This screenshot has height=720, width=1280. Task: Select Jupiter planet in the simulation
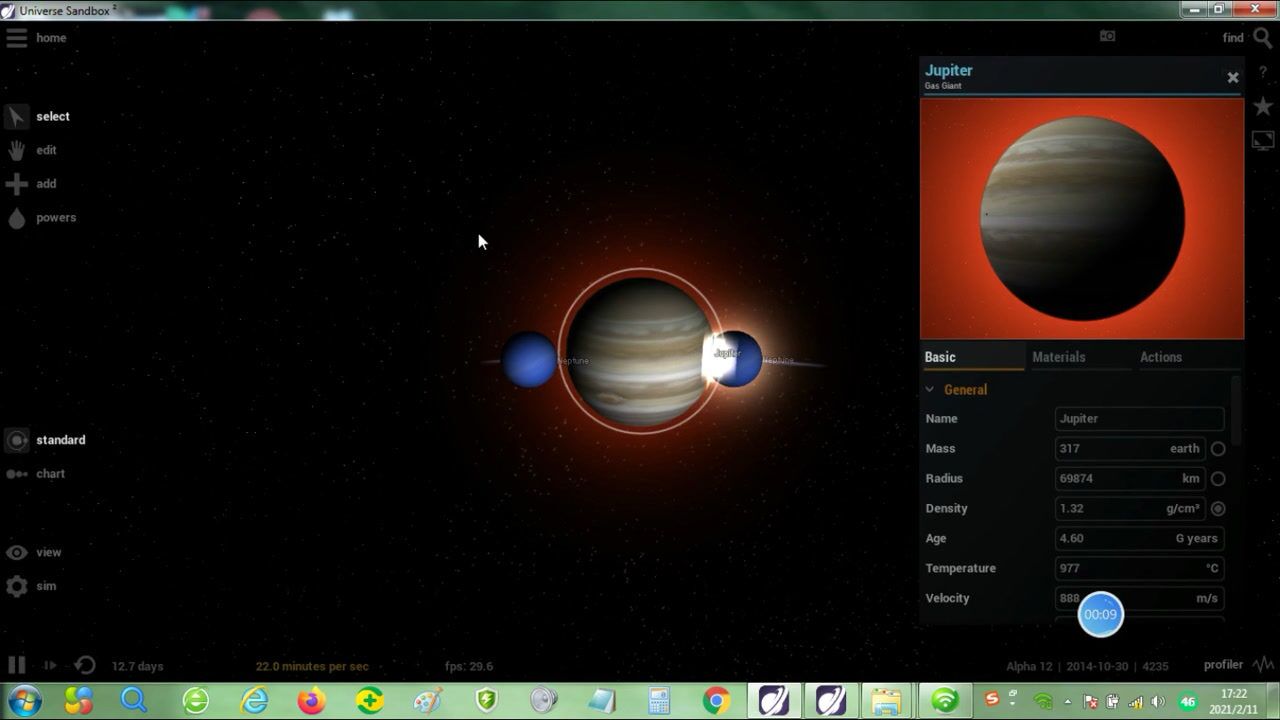(x=640, y=350)
